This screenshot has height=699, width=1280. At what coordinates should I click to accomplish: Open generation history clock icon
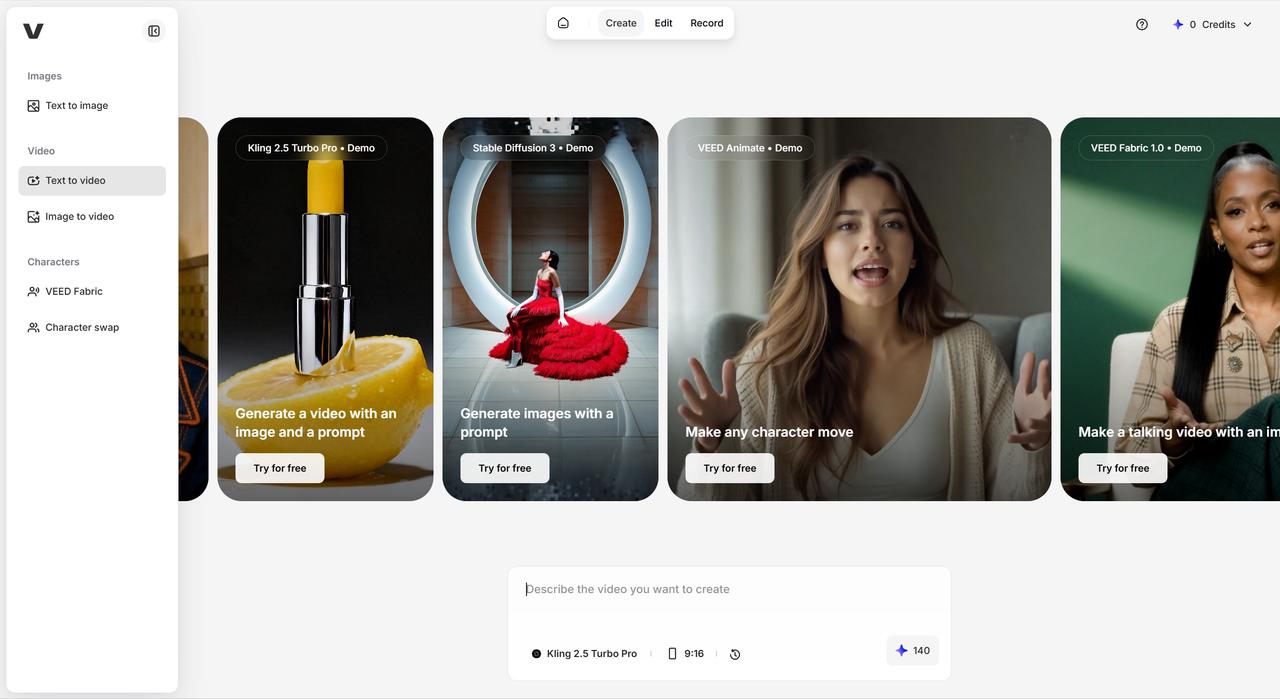coord(735,654)
